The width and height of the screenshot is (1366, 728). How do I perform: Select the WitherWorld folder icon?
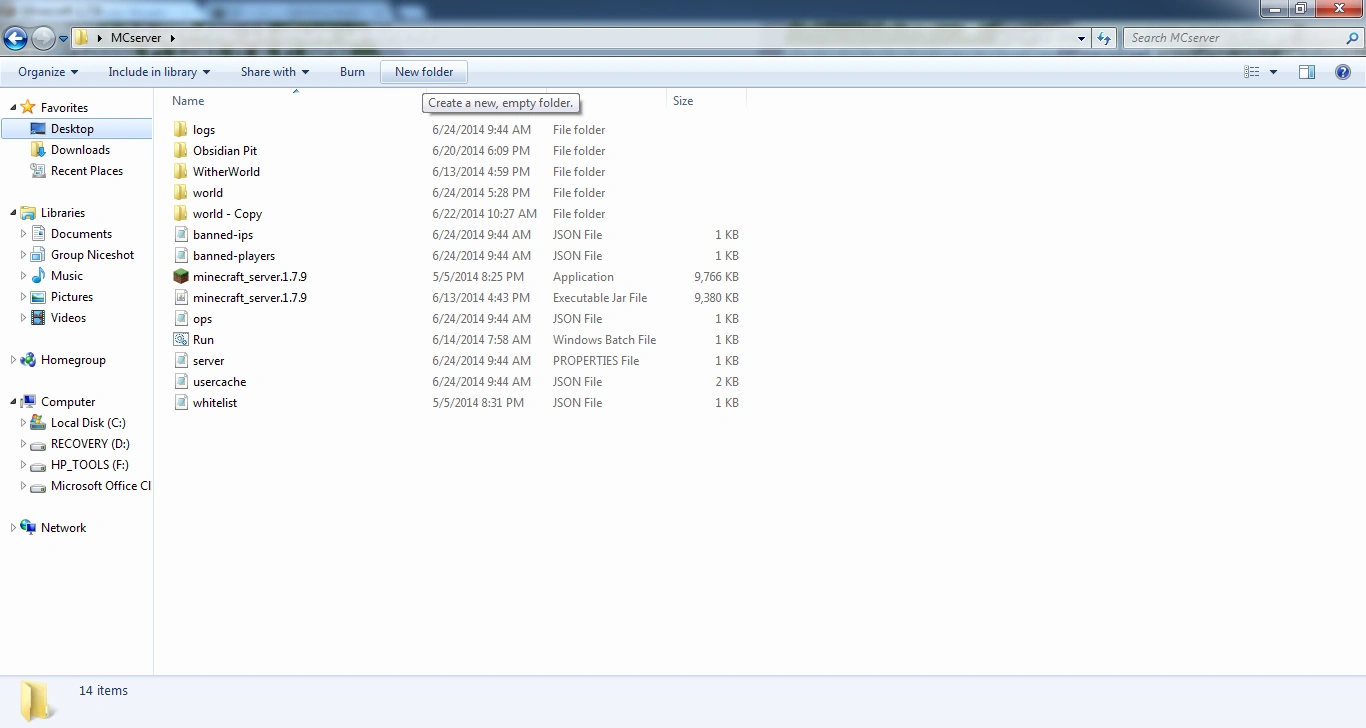180,172
